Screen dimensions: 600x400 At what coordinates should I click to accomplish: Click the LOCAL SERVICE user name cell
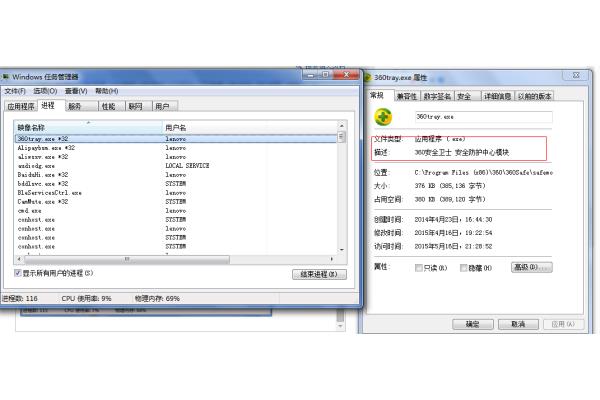click(x=187, y=166)
